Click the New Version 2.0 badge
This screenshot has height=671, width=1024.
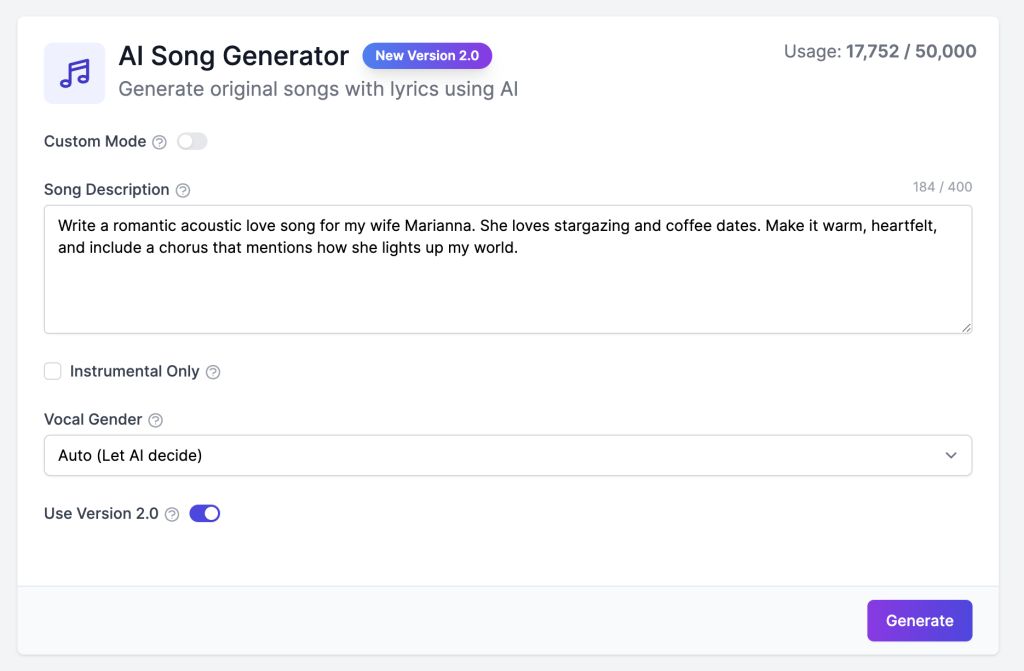[427, 56]
